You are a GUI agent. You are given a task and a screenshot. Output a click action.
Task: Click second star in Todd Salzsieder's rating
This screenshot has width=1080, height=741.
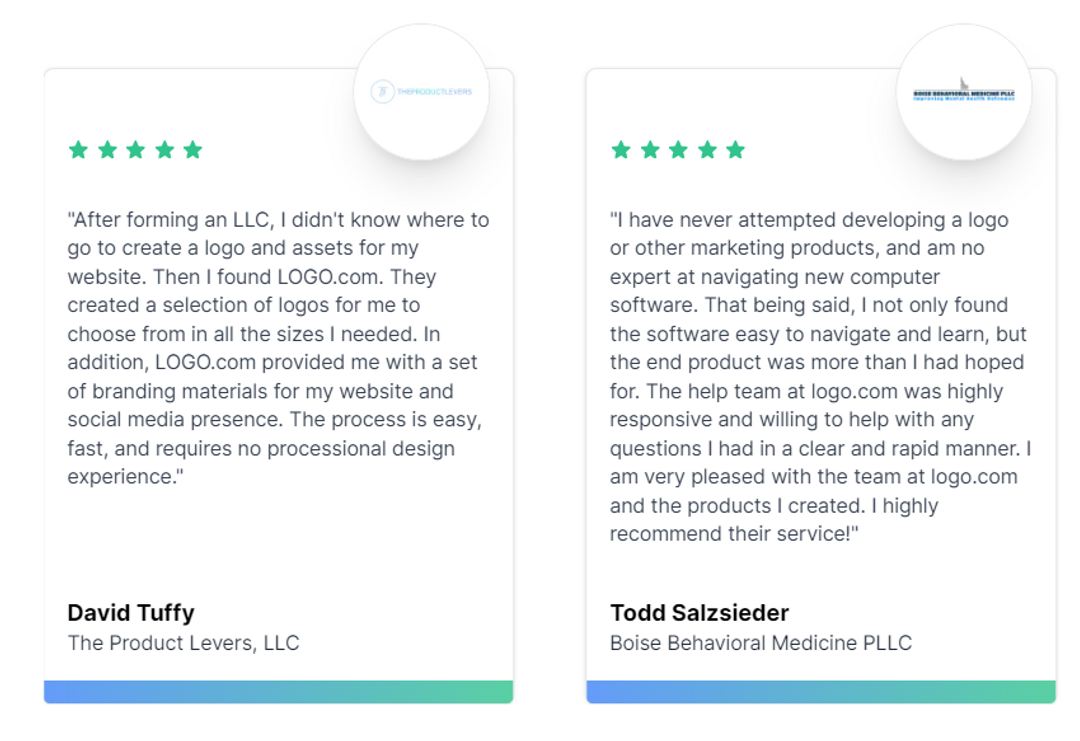pyautogui.click(x=650, y=149)
